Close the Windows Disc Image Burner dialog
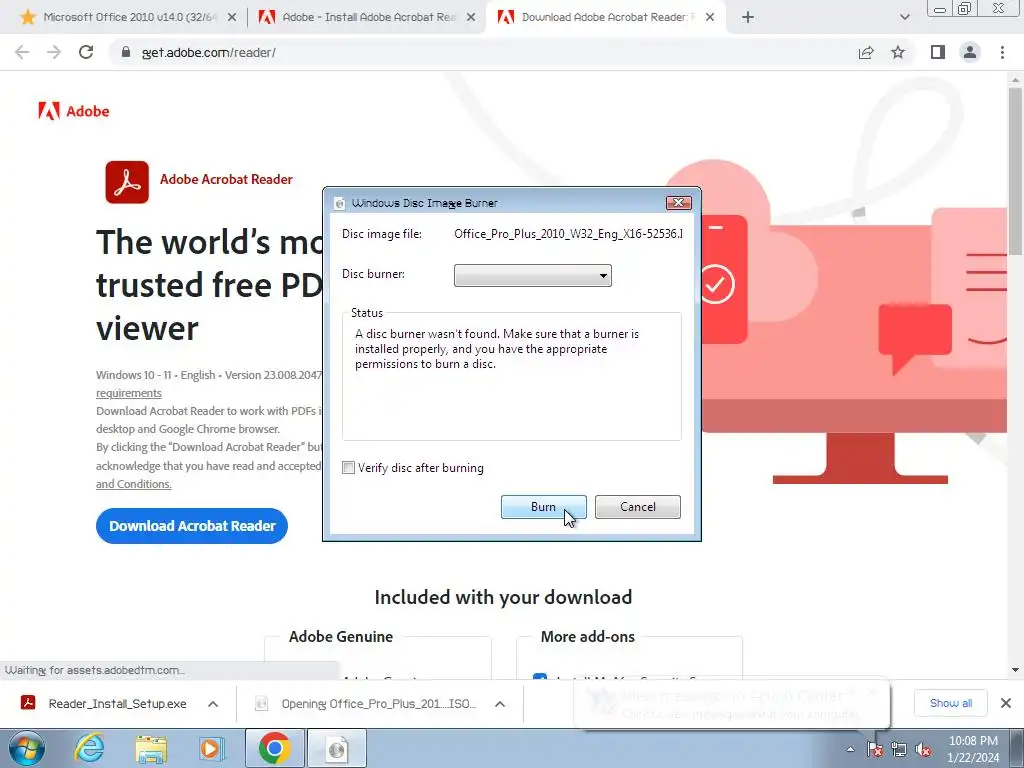This screenshot has height=768, width=1024. coord(679,203)
